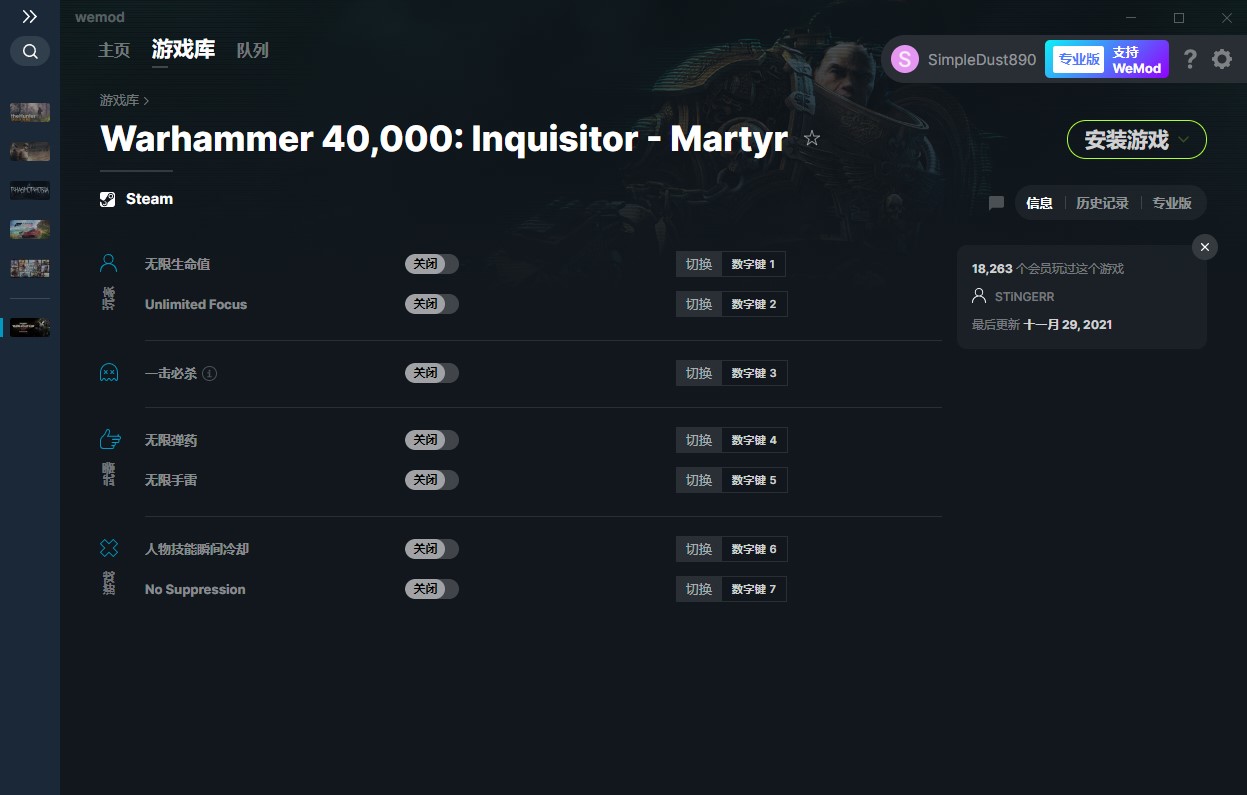Switch to 历史记录 tab
The width and height of the screenshot is (1247, 795).
[x=1102, y=203]
